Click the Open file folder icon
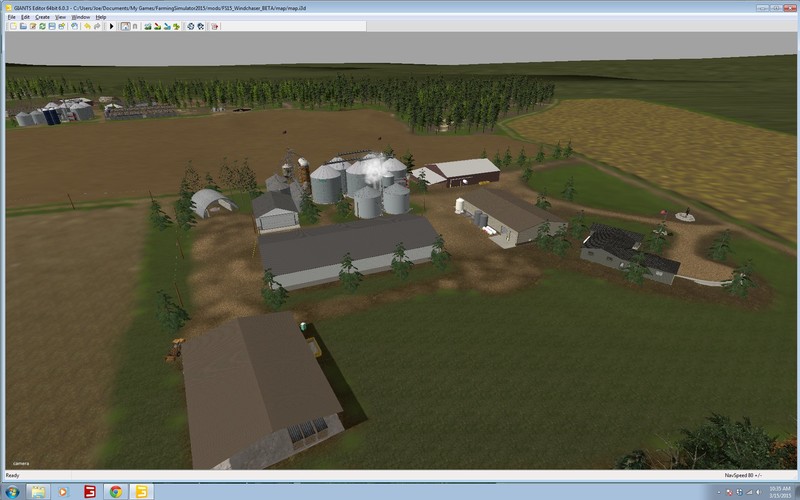The width and height of the screenshot is (800, 500). point(23,26)
